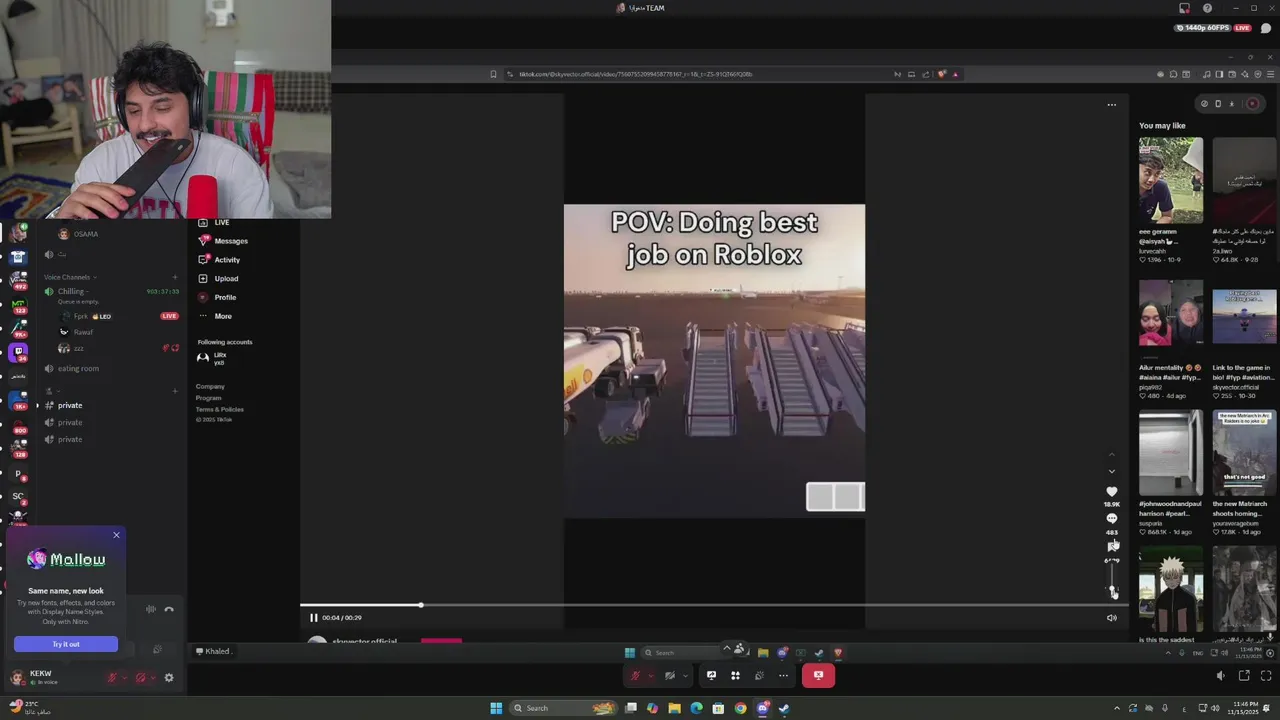
Task: Open the Program link in the TikTok sidebar
Action: pos(209,398)
